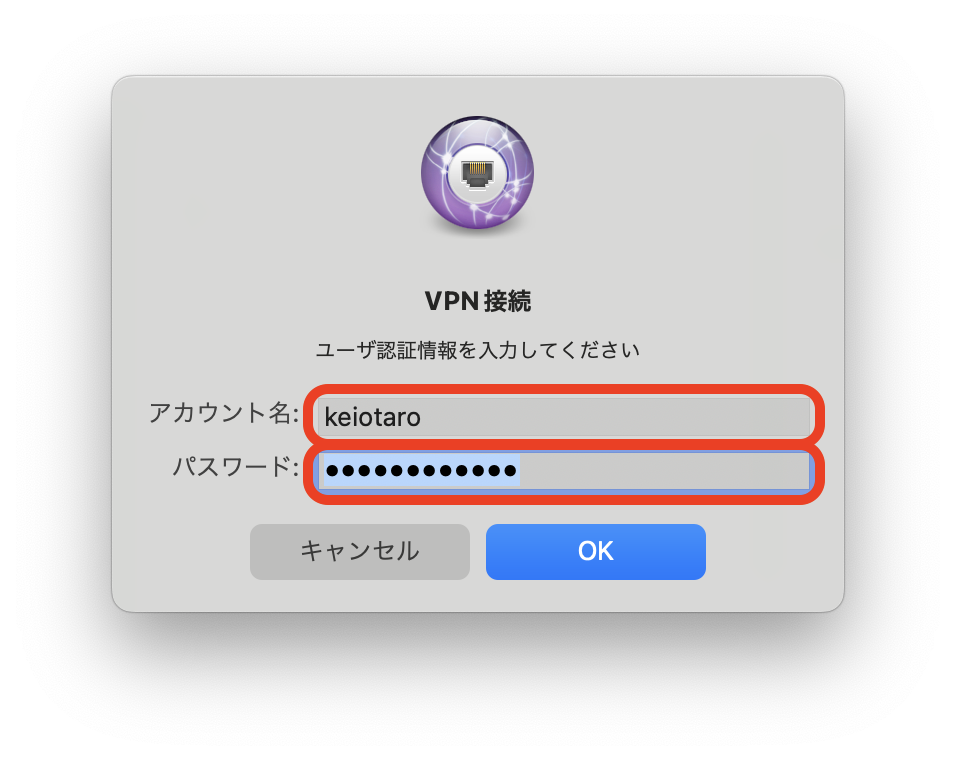The height and width of the screenshot is (760, 956).
Task: Click the first dot in password field
Action: [332, 471]
